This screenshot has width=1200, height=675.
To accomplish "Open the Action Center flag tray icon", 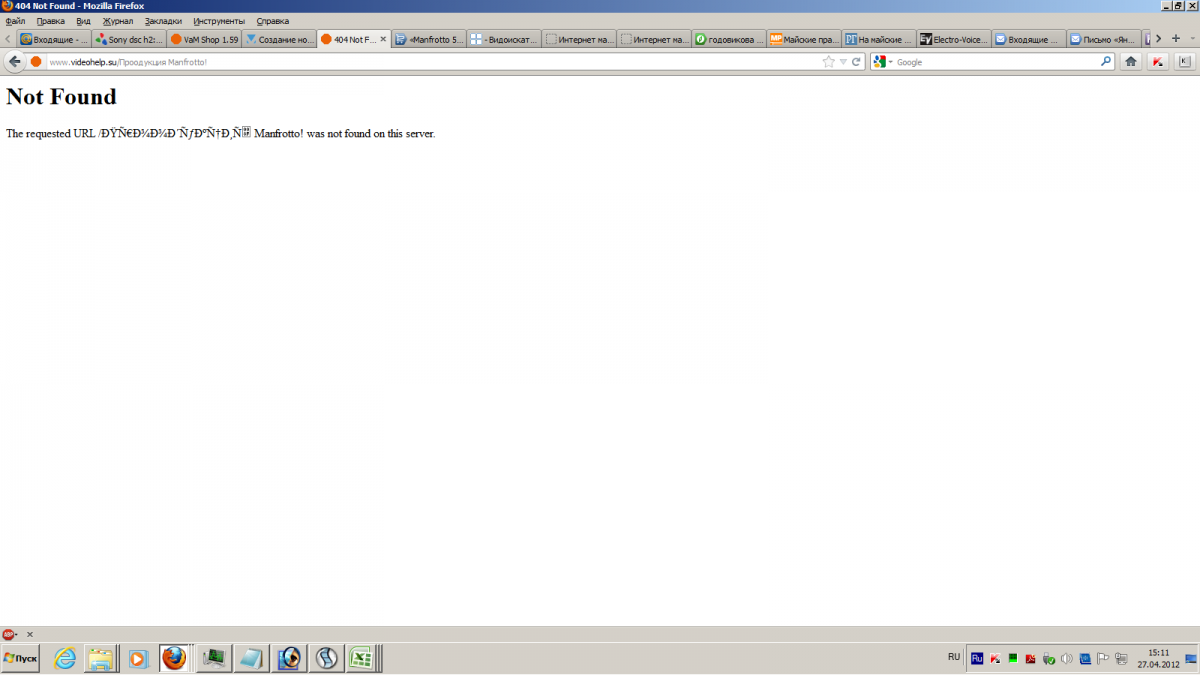I will pos(1103,658).
